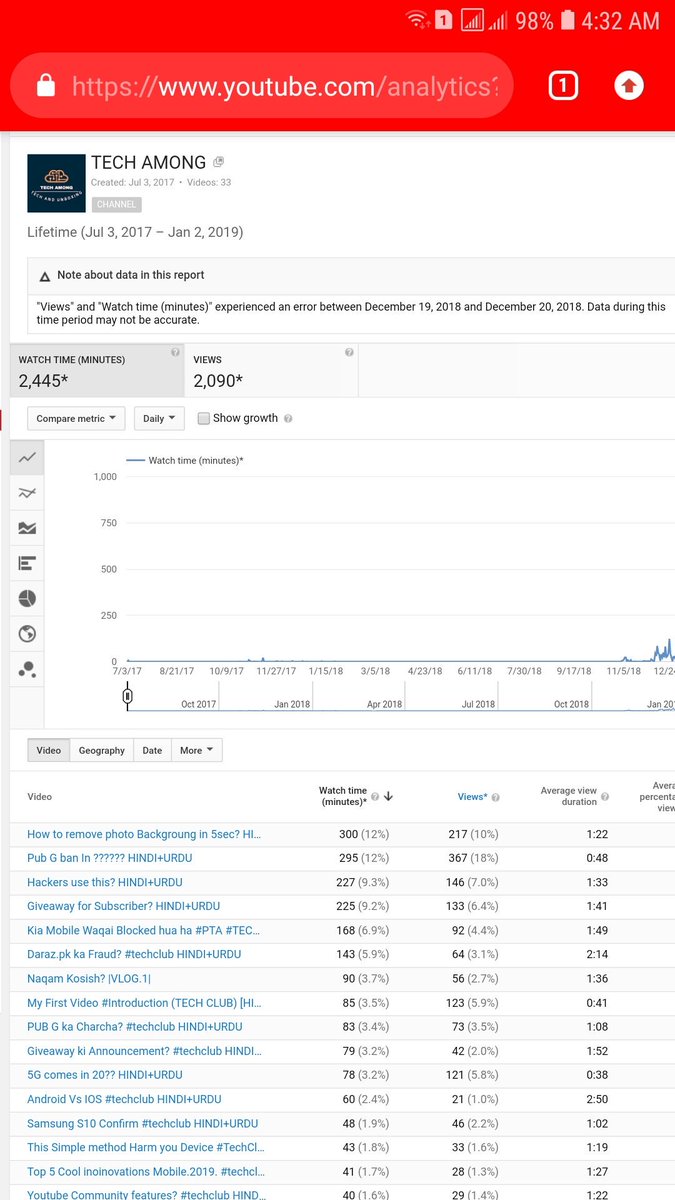
Task: Click the CHANNEL label badge
Action: (x=117, y=204)
